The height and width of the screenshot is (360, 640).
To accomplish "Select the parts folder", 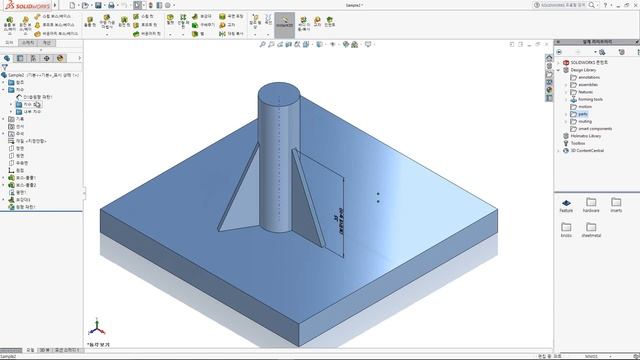I will pos(579,114).
